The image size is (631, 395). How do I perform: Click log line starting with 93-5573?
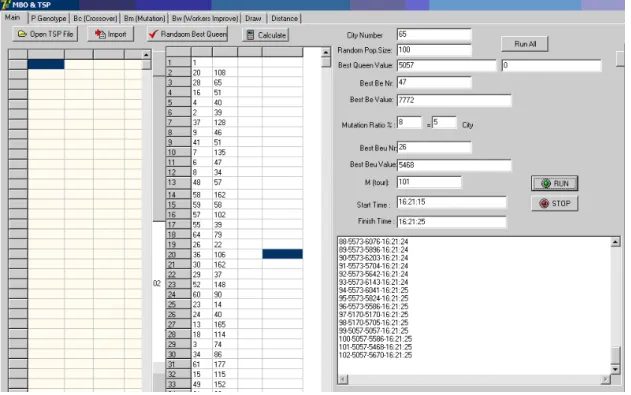[x=373, y=282]
